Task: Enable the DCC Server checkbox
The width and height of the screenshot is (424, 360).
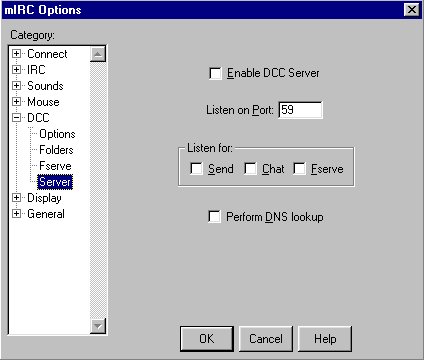Action: coord(215,73)
